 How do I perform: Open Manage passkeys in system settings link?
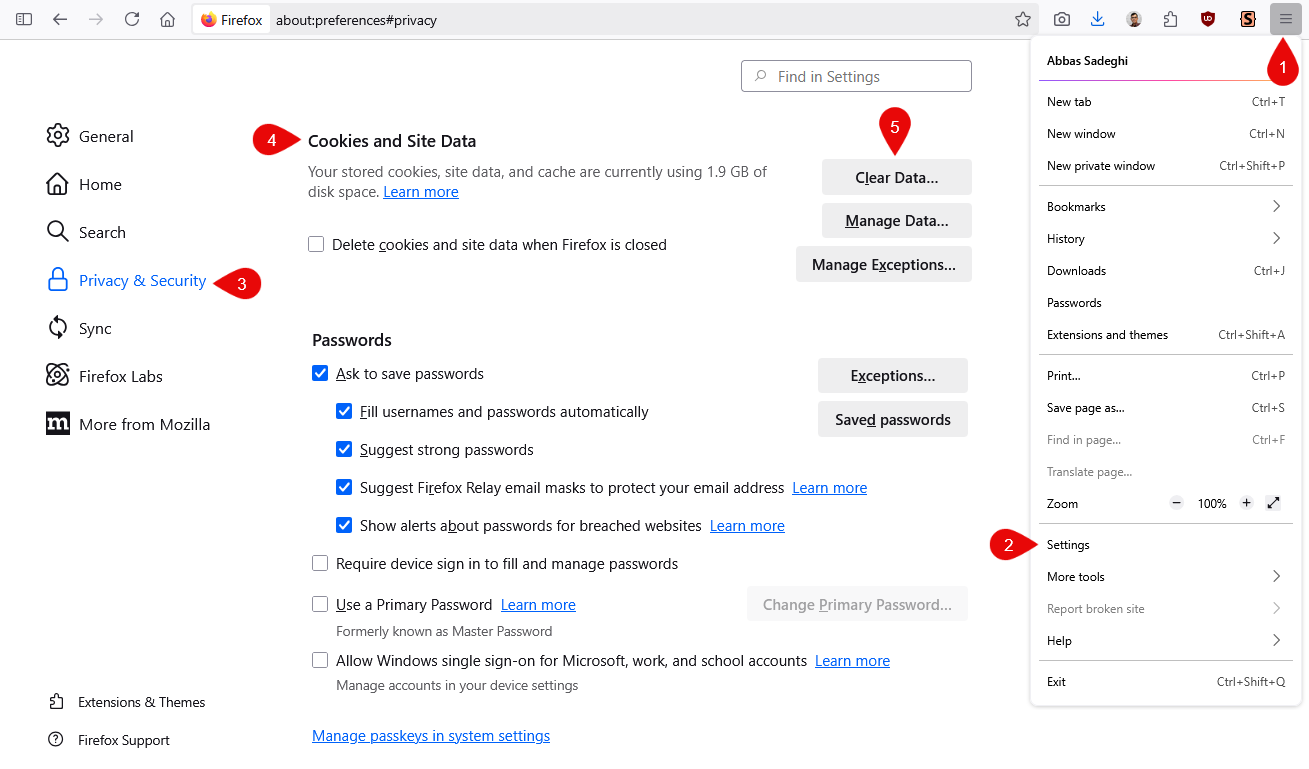[431, 736]
